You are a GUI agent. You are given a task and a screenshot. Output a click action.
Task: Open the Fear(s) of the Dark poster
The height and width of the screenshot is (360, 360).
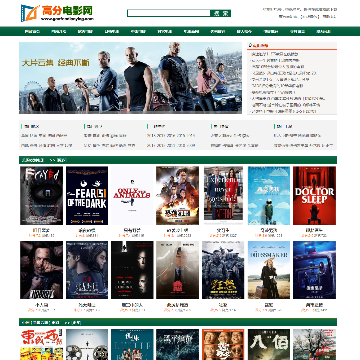(x=87, y=196)
